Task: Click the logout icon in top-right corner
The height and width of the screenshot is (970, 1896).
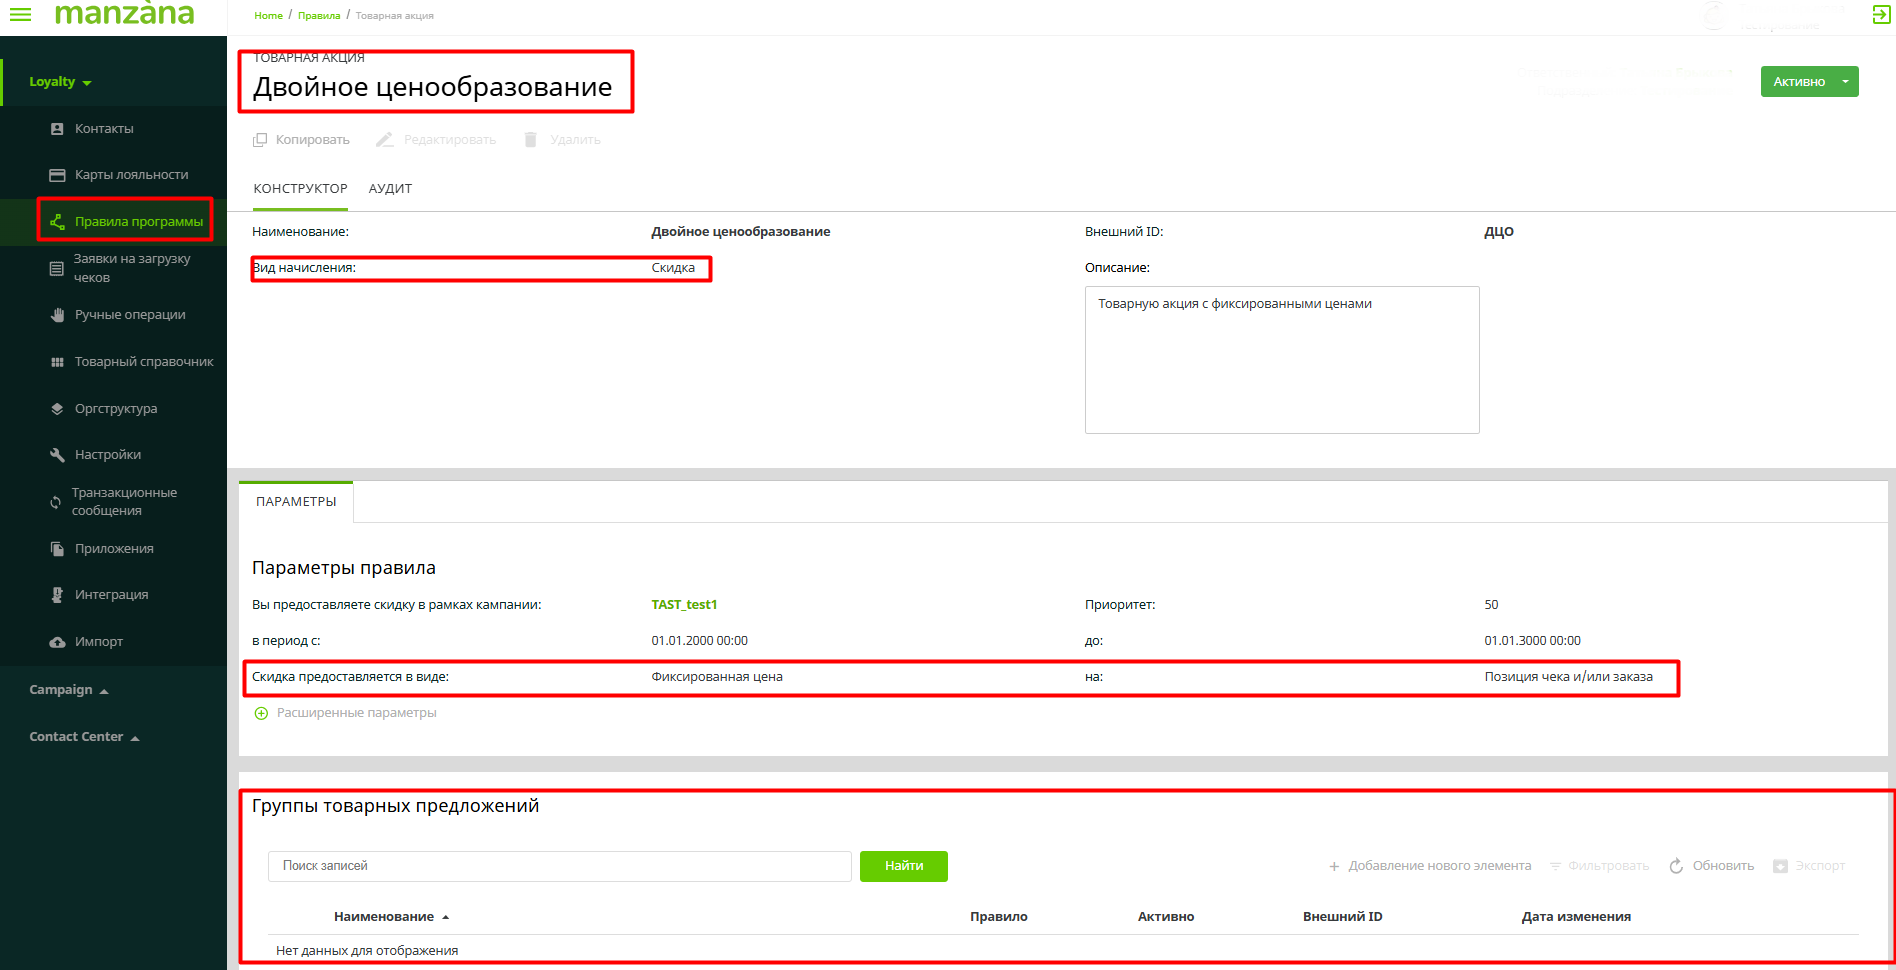Action: [1880, 14]
